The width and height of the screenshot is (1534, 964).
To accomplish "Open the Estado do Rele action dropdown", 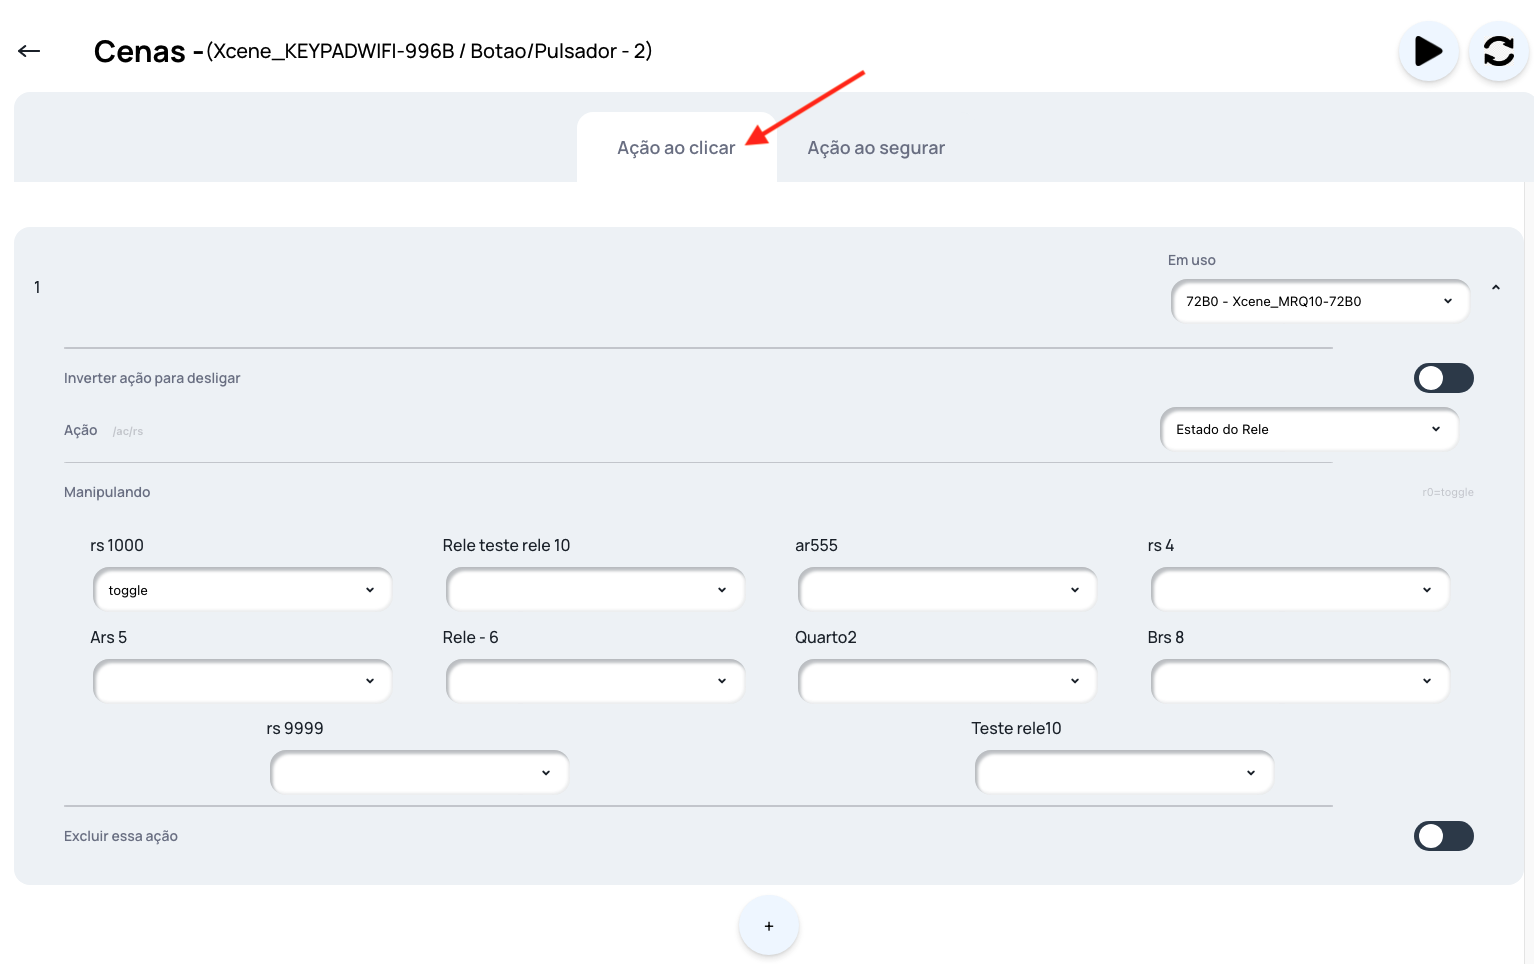I will (1308, 429).
